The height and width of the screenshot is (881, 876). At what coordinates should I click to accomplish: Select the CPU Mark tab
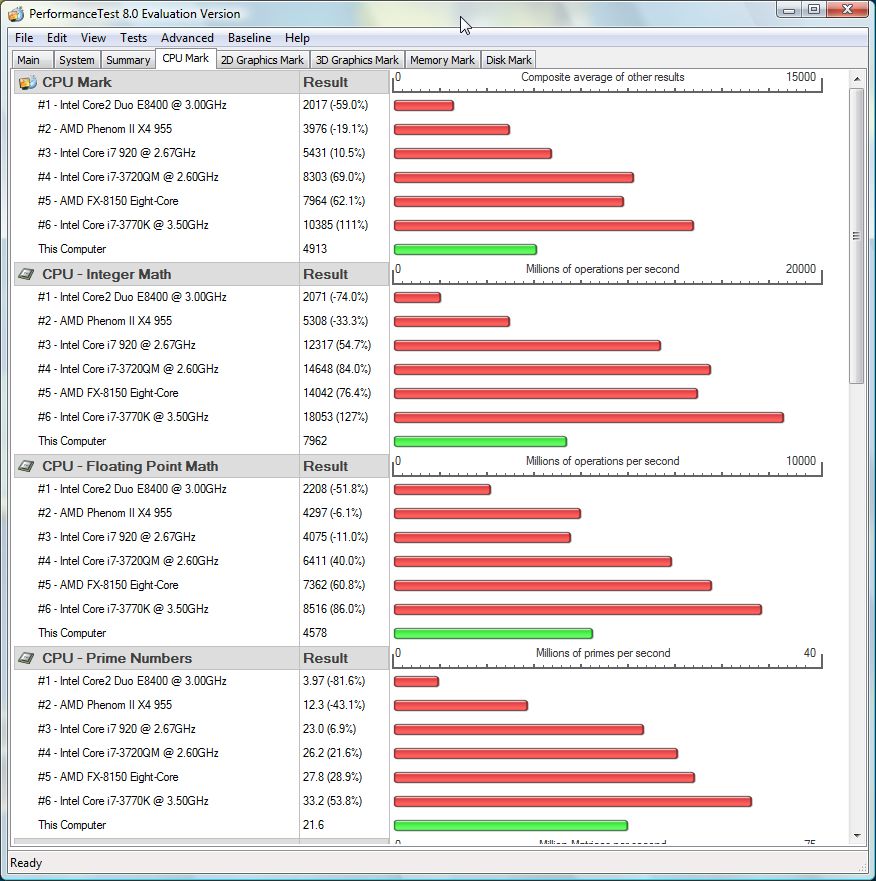point(185,58)
